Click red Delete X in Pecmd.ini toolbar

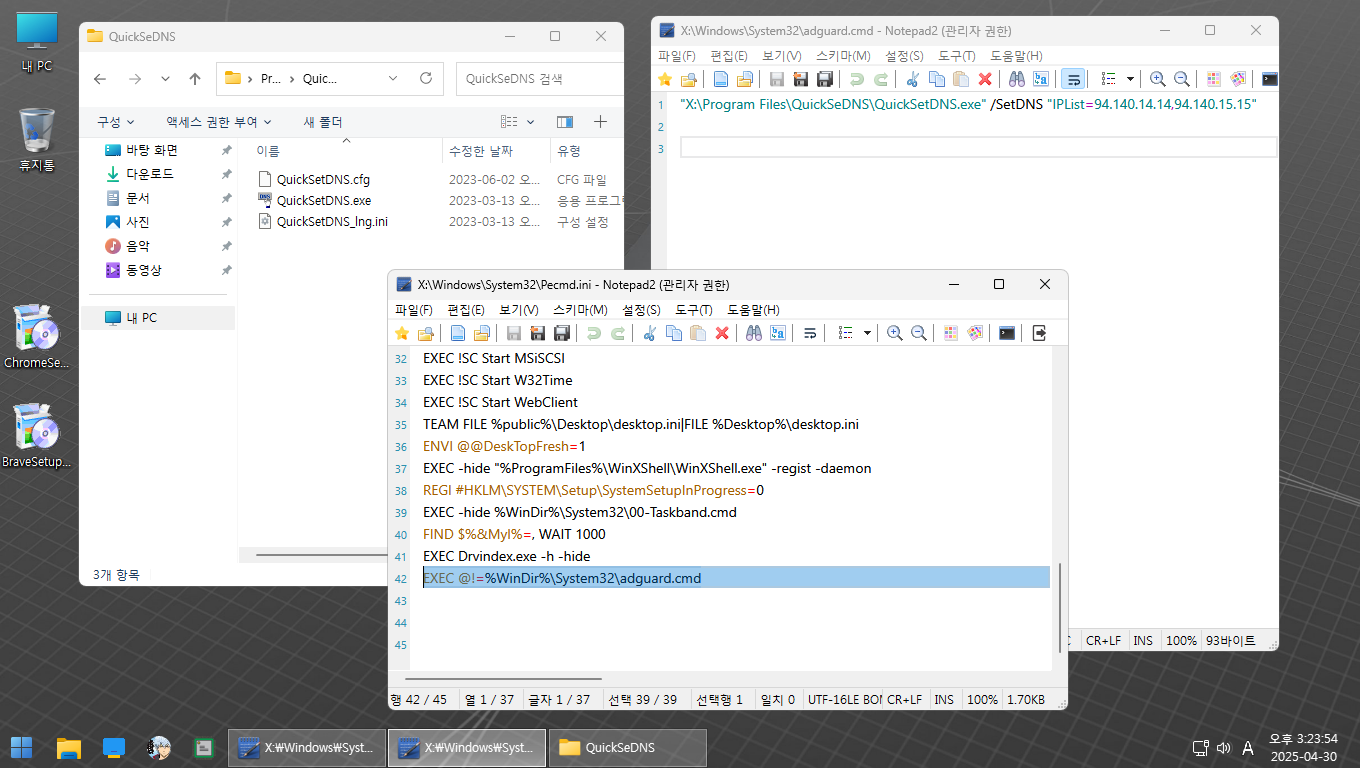pos(722,333)
